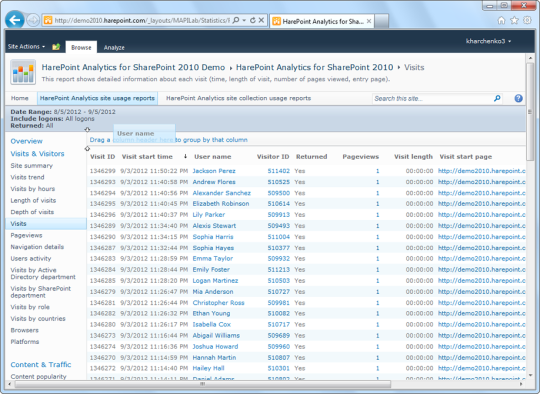The image size is (540, 394).
Task: Open the Content popularity report
Action: coord(38,377)
